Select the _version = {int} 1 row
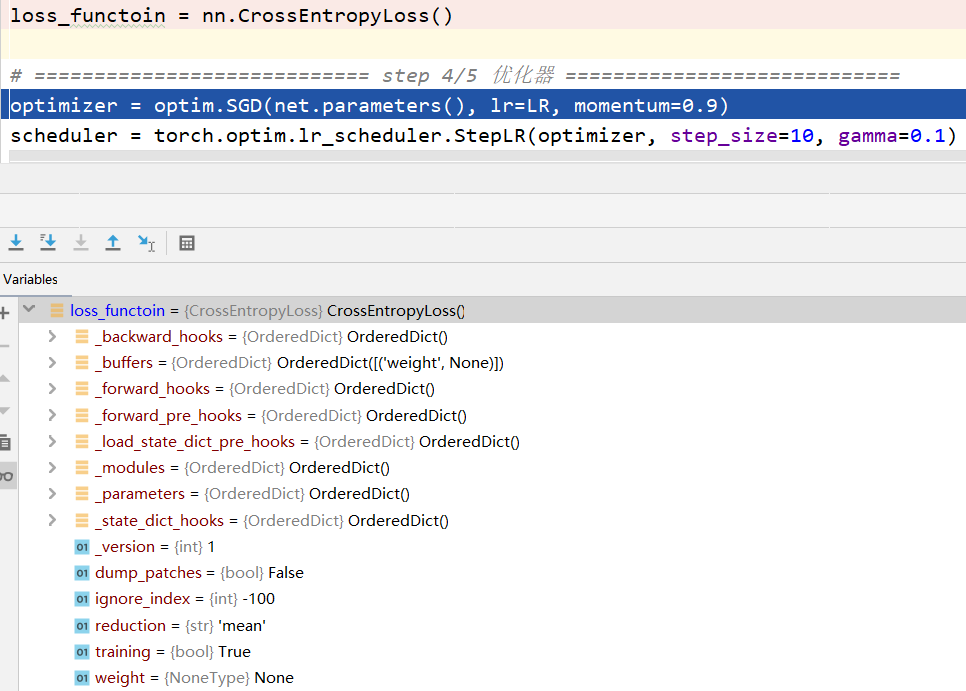966x691 pixels. [492, 546]
